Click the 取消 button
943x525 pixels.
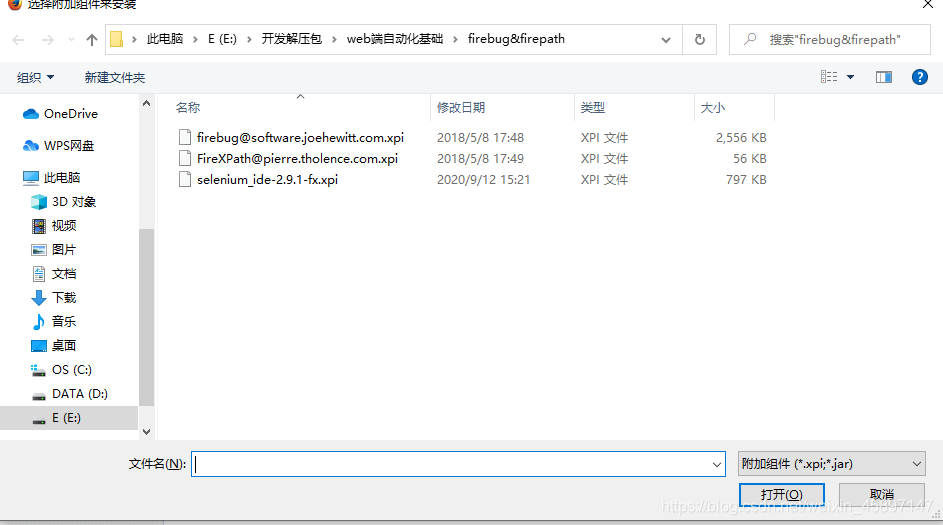tap(882, 494)
